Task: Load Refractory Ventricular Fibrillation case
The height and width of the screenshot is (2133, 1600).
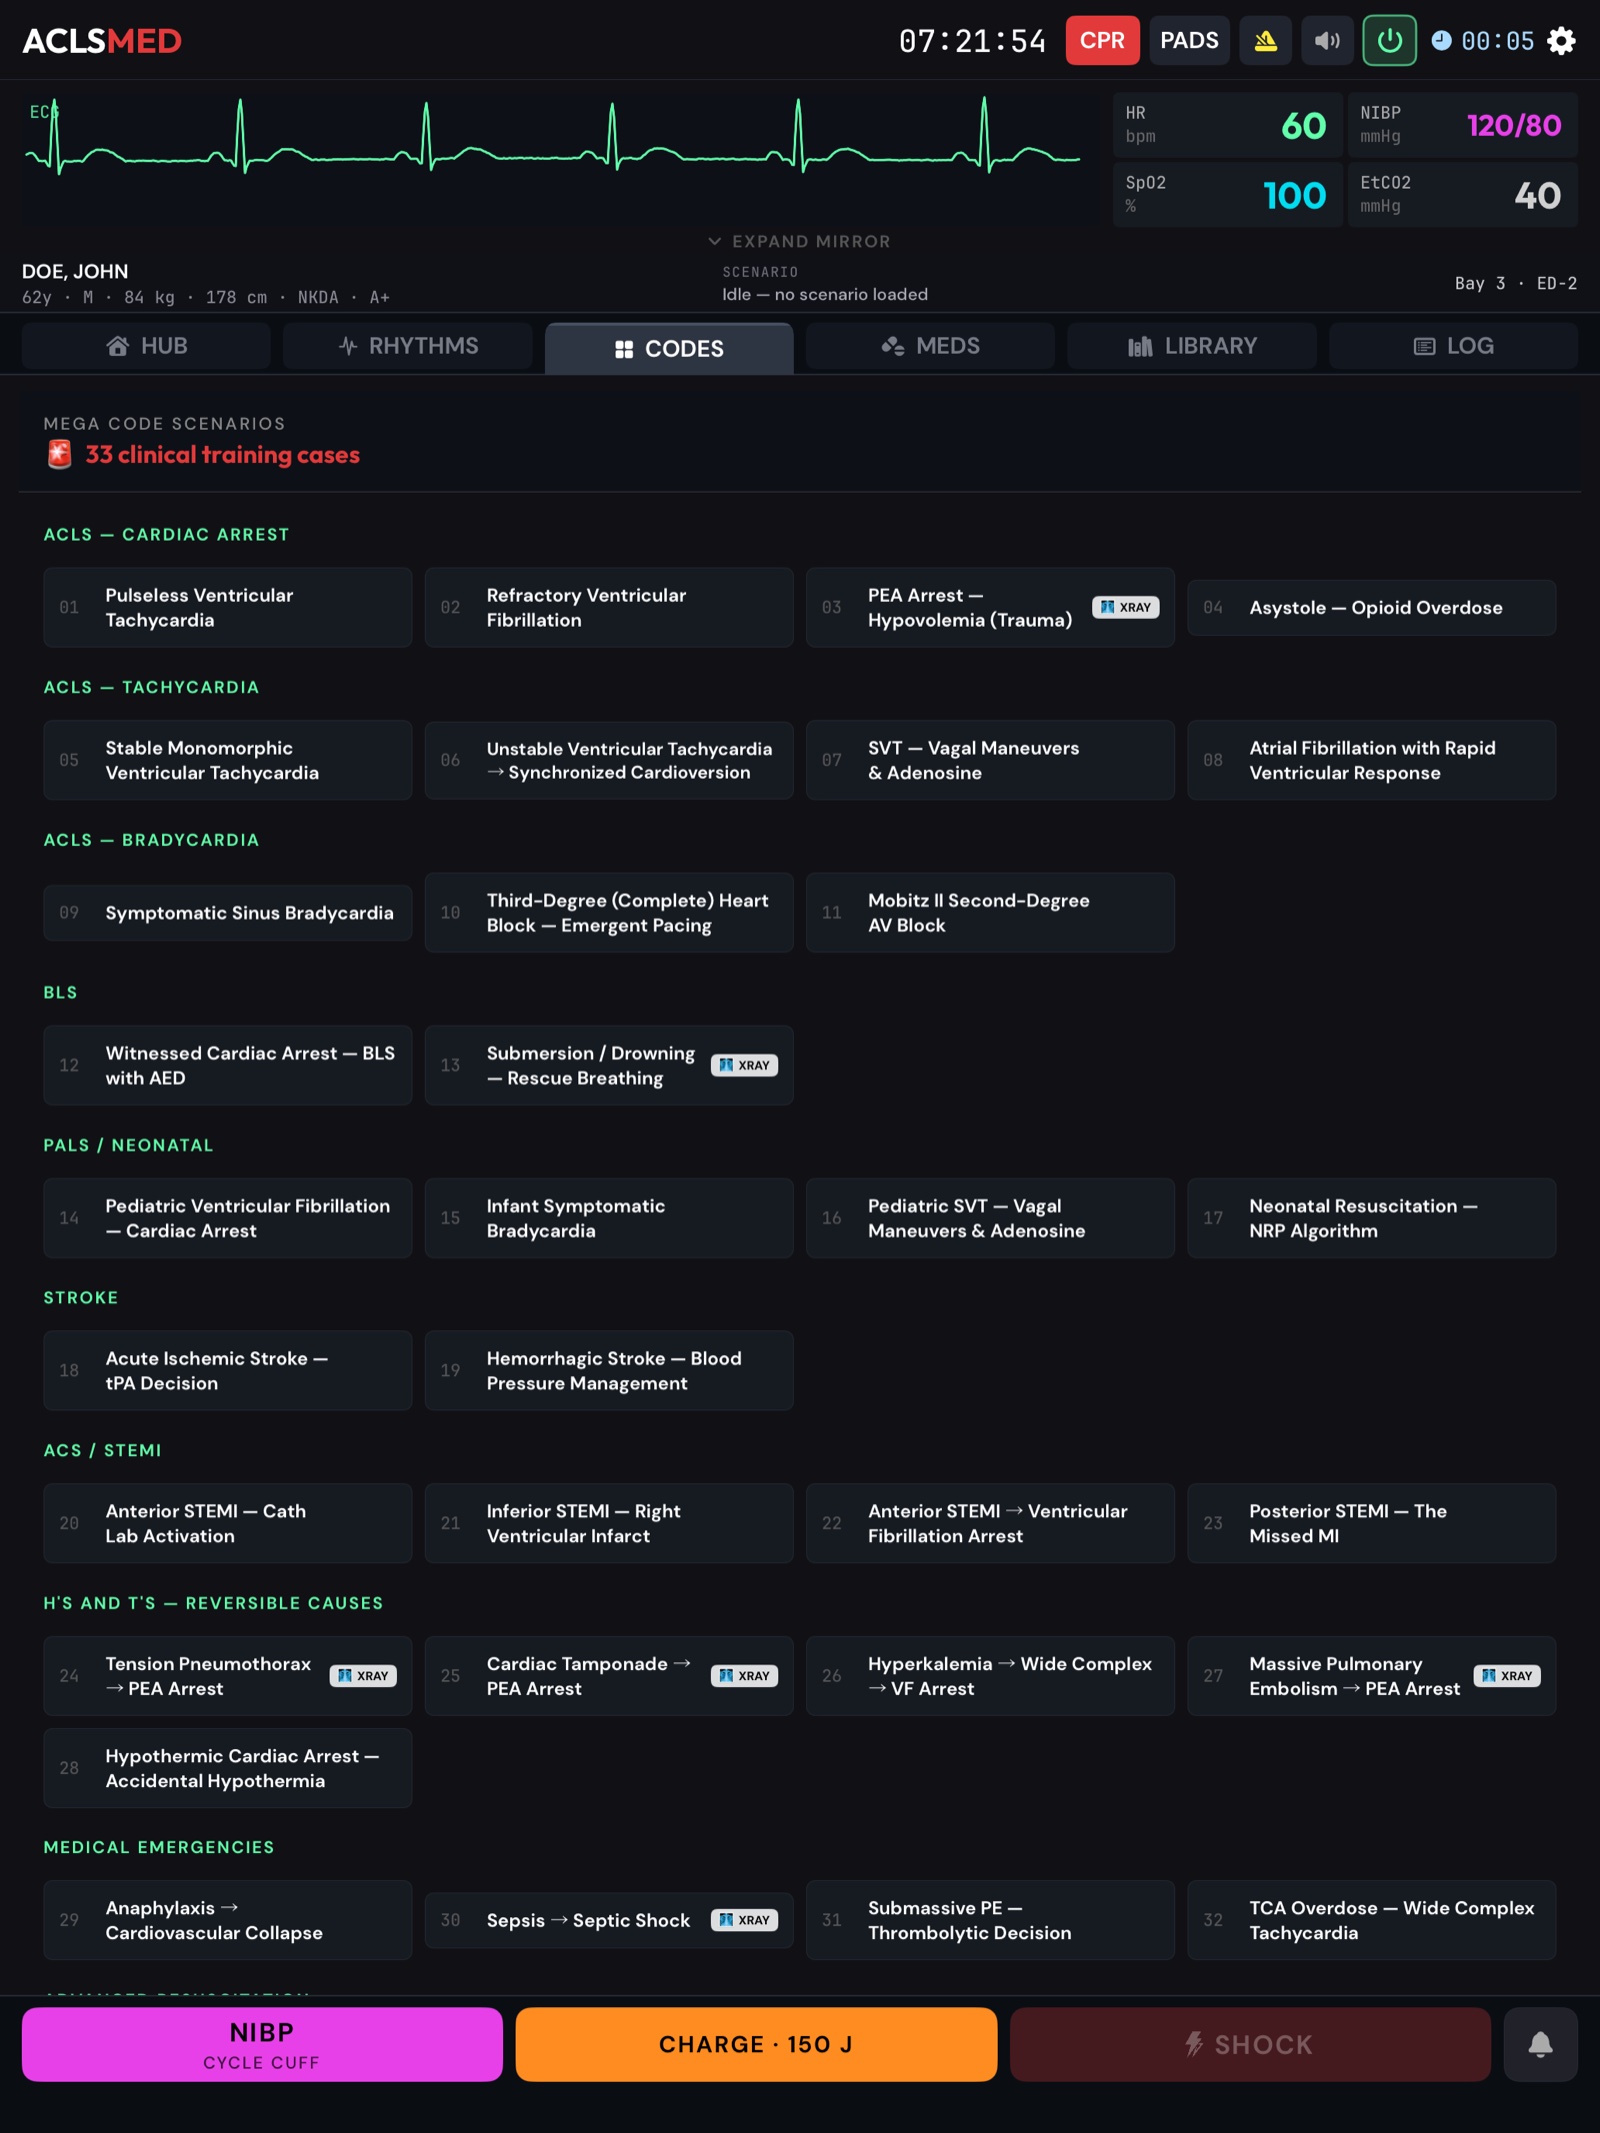Action: coord(609,607)
